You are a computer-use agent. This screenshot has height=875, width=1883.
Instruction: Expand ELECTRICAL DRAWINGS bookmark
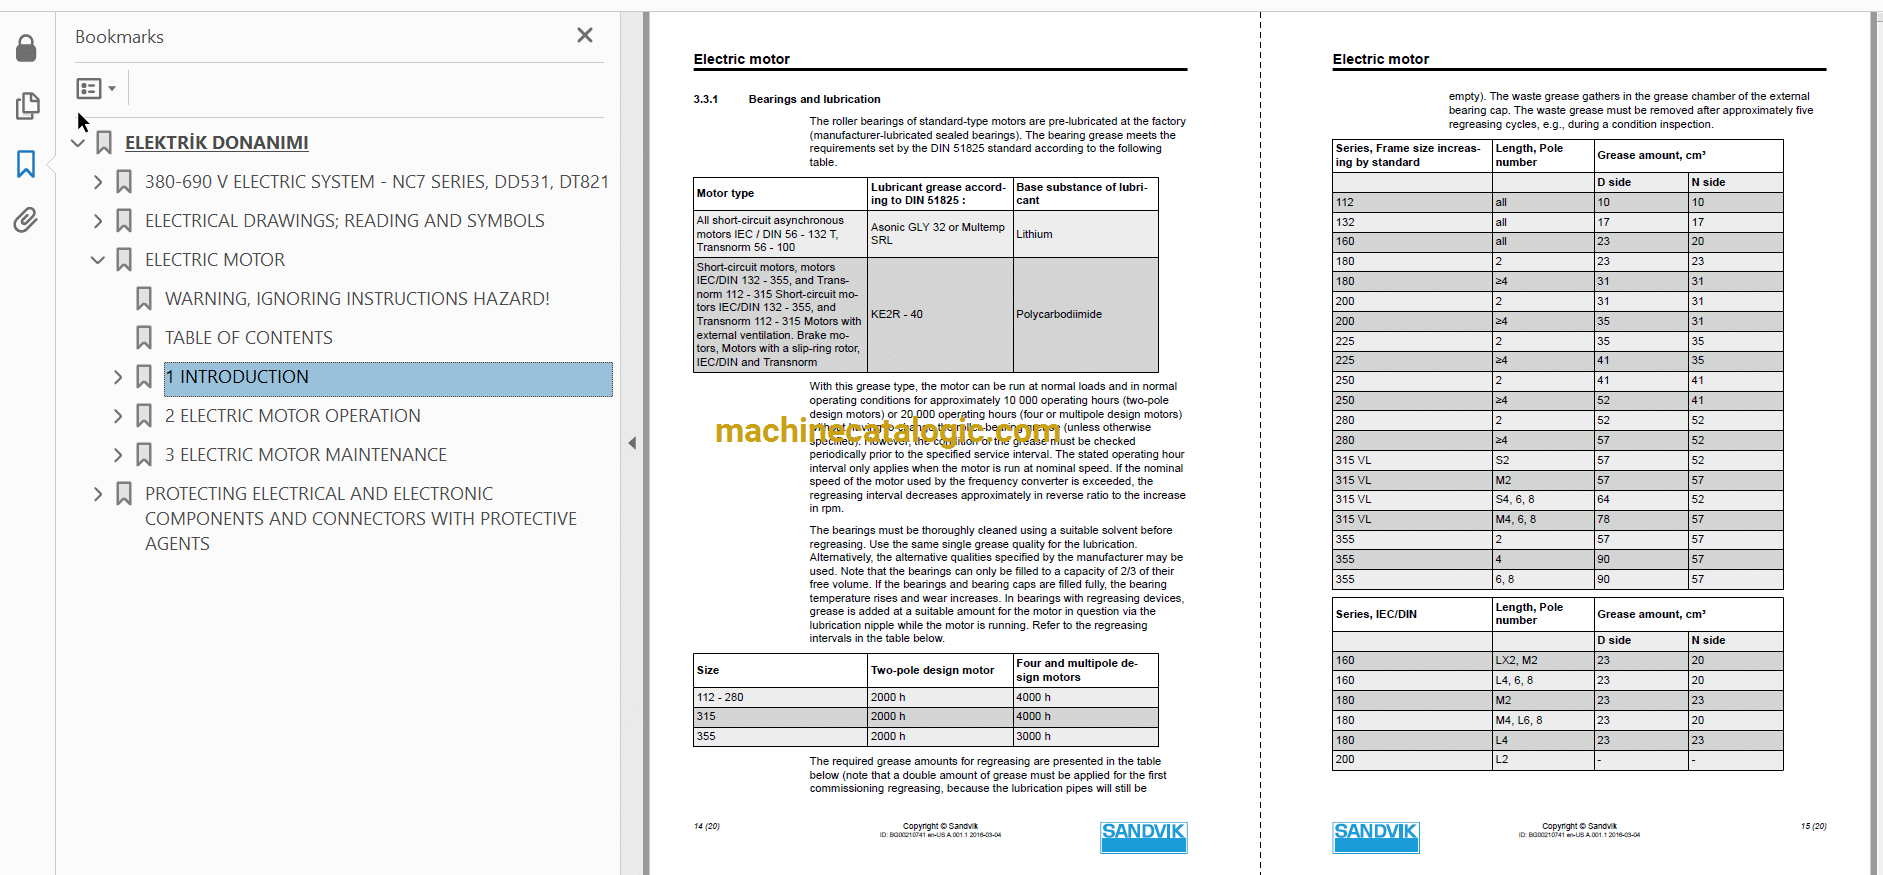click(98, 221)
